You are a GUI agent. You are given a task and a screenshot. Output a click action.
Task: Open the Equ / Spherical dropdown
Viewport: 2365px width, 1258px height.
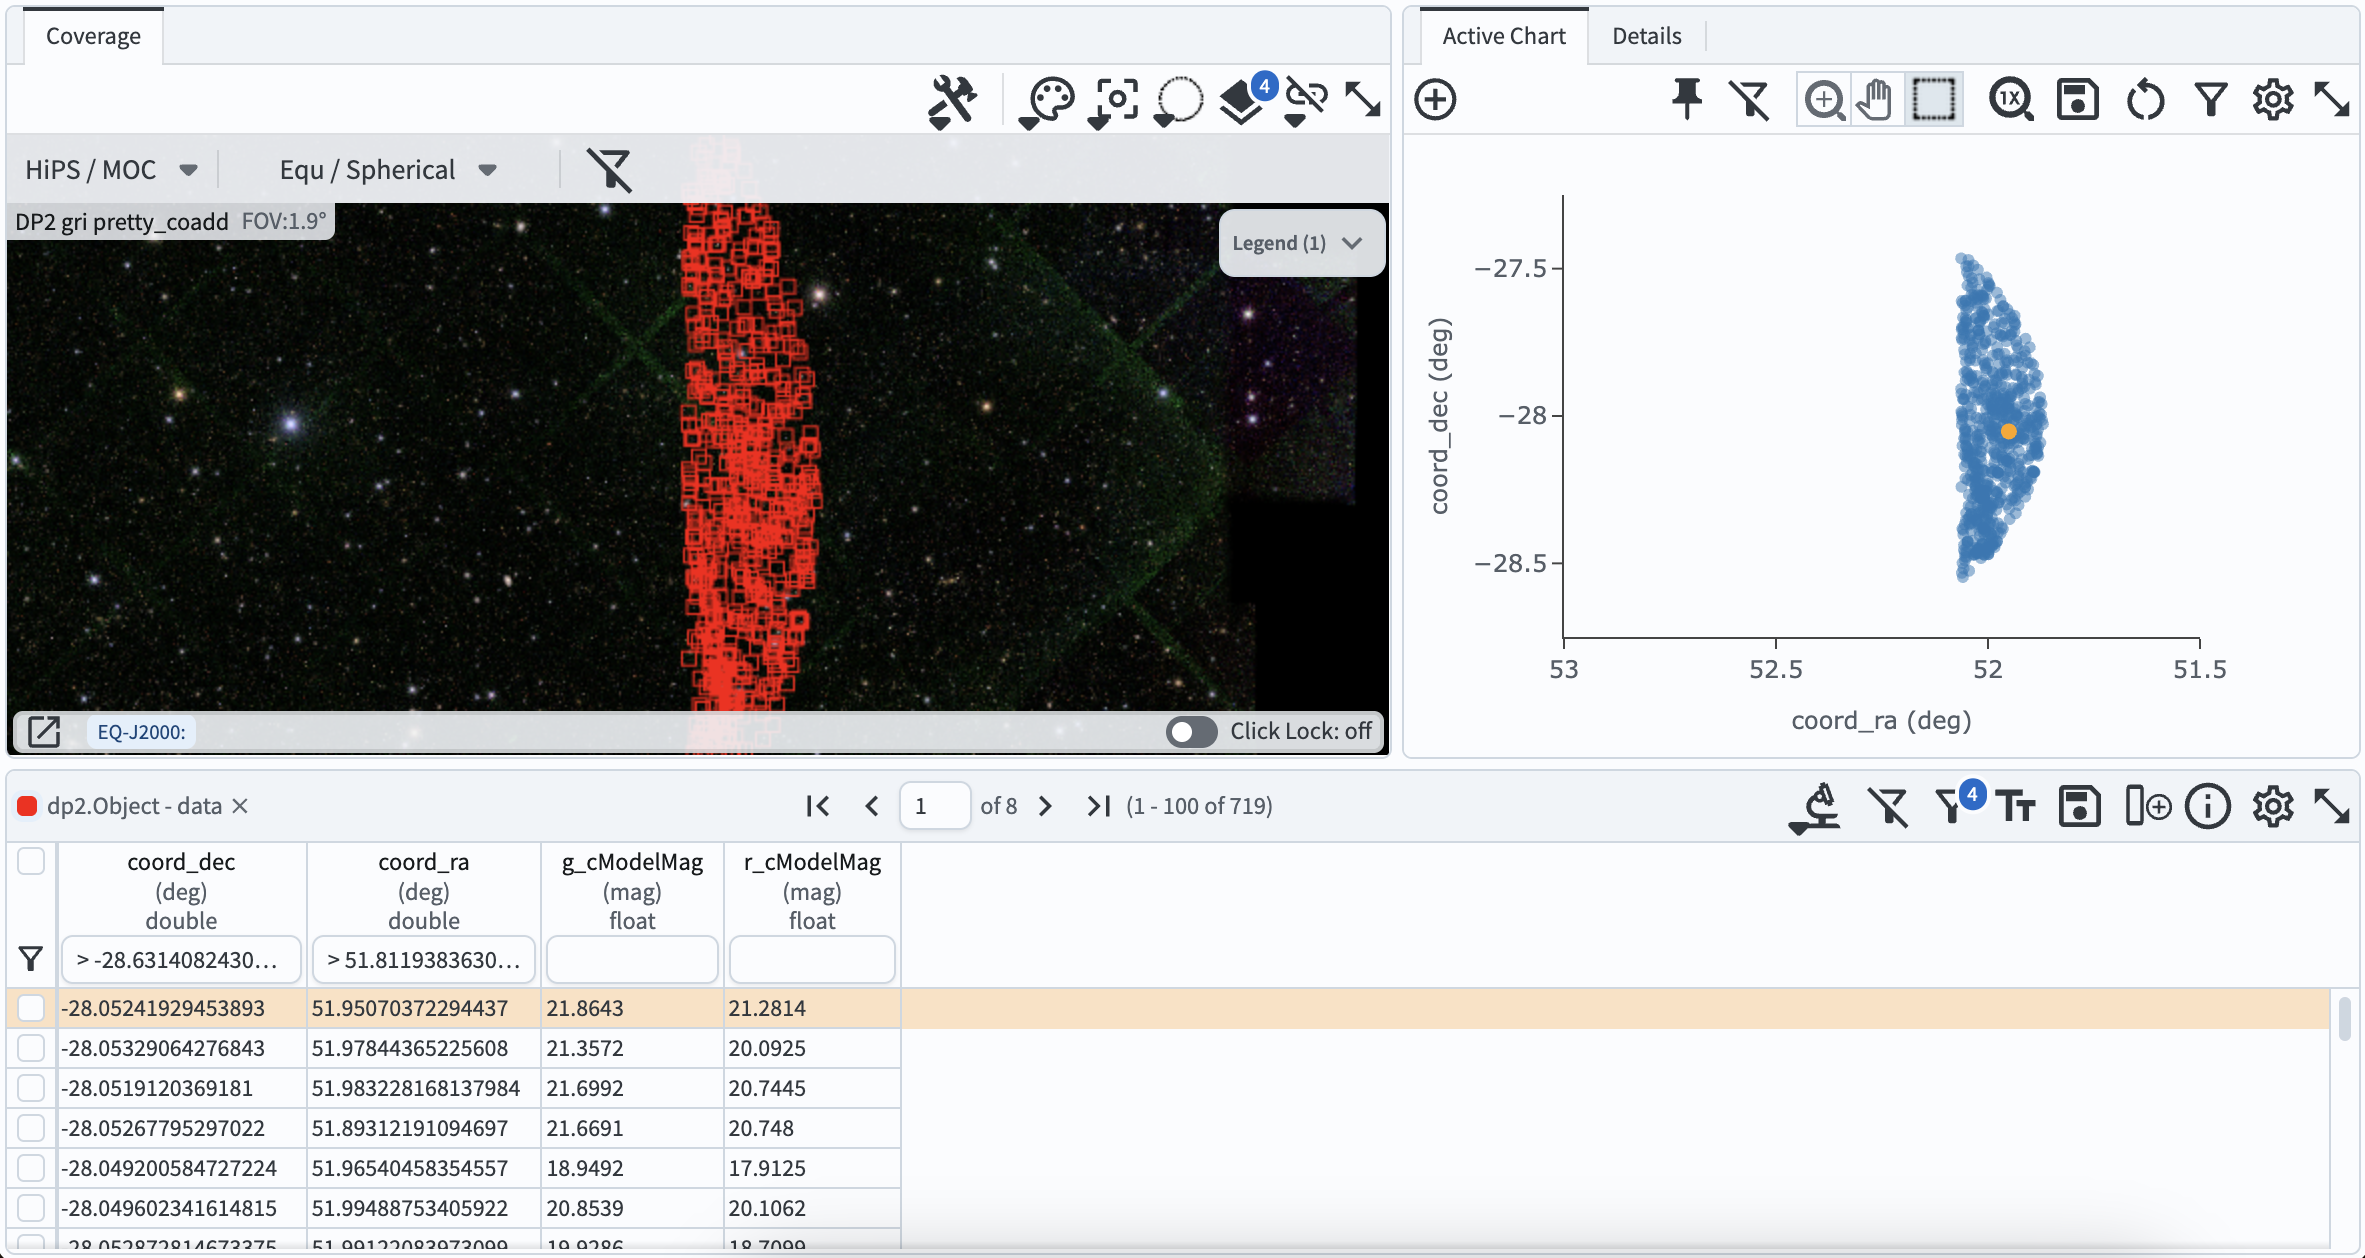pyautogui.click(x=388, y=170)
